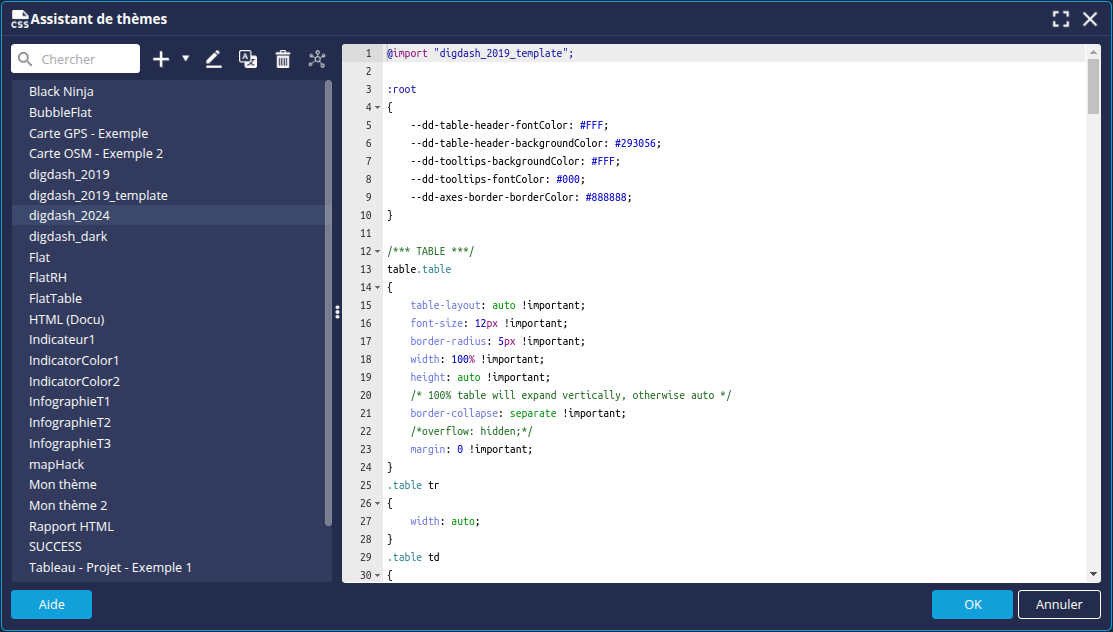Screen dimensions: 1113x632
Task: Click the Aide help button
Action: [51, 604]
